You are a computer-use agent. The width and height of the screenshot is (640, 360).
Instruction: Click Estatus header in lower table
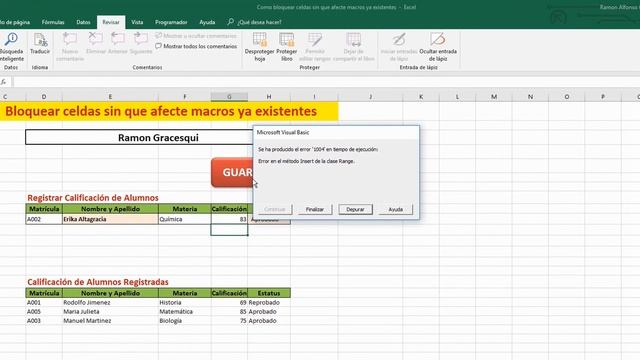click(x=269, y=293)
